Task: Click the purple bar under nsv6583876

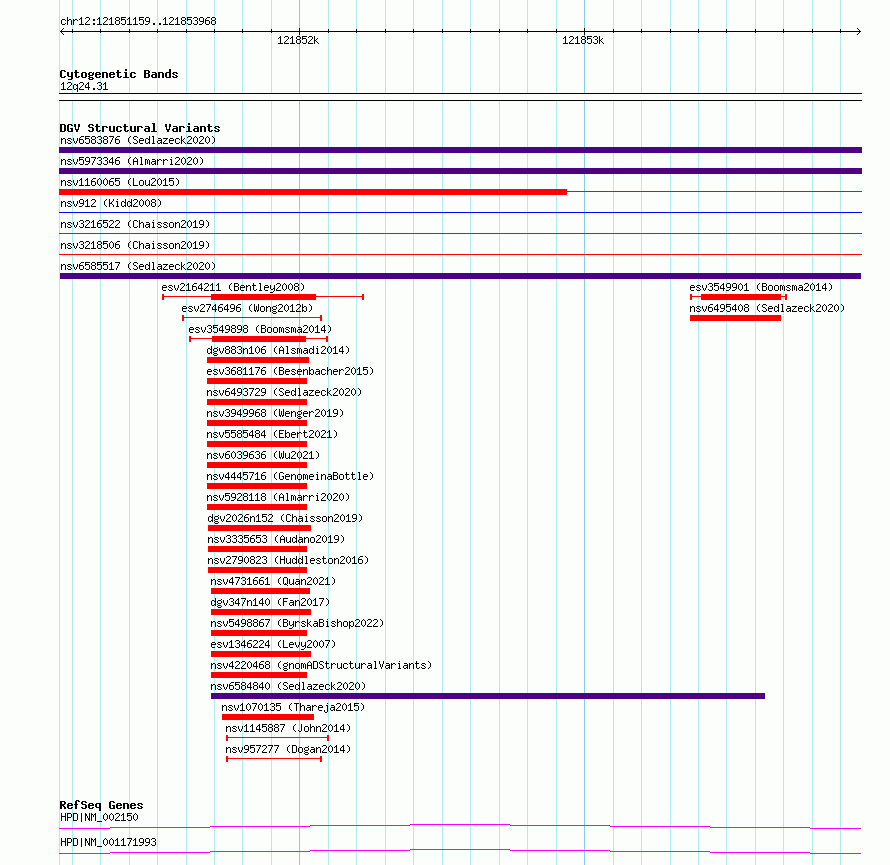Action: click(x=460, y=150)
